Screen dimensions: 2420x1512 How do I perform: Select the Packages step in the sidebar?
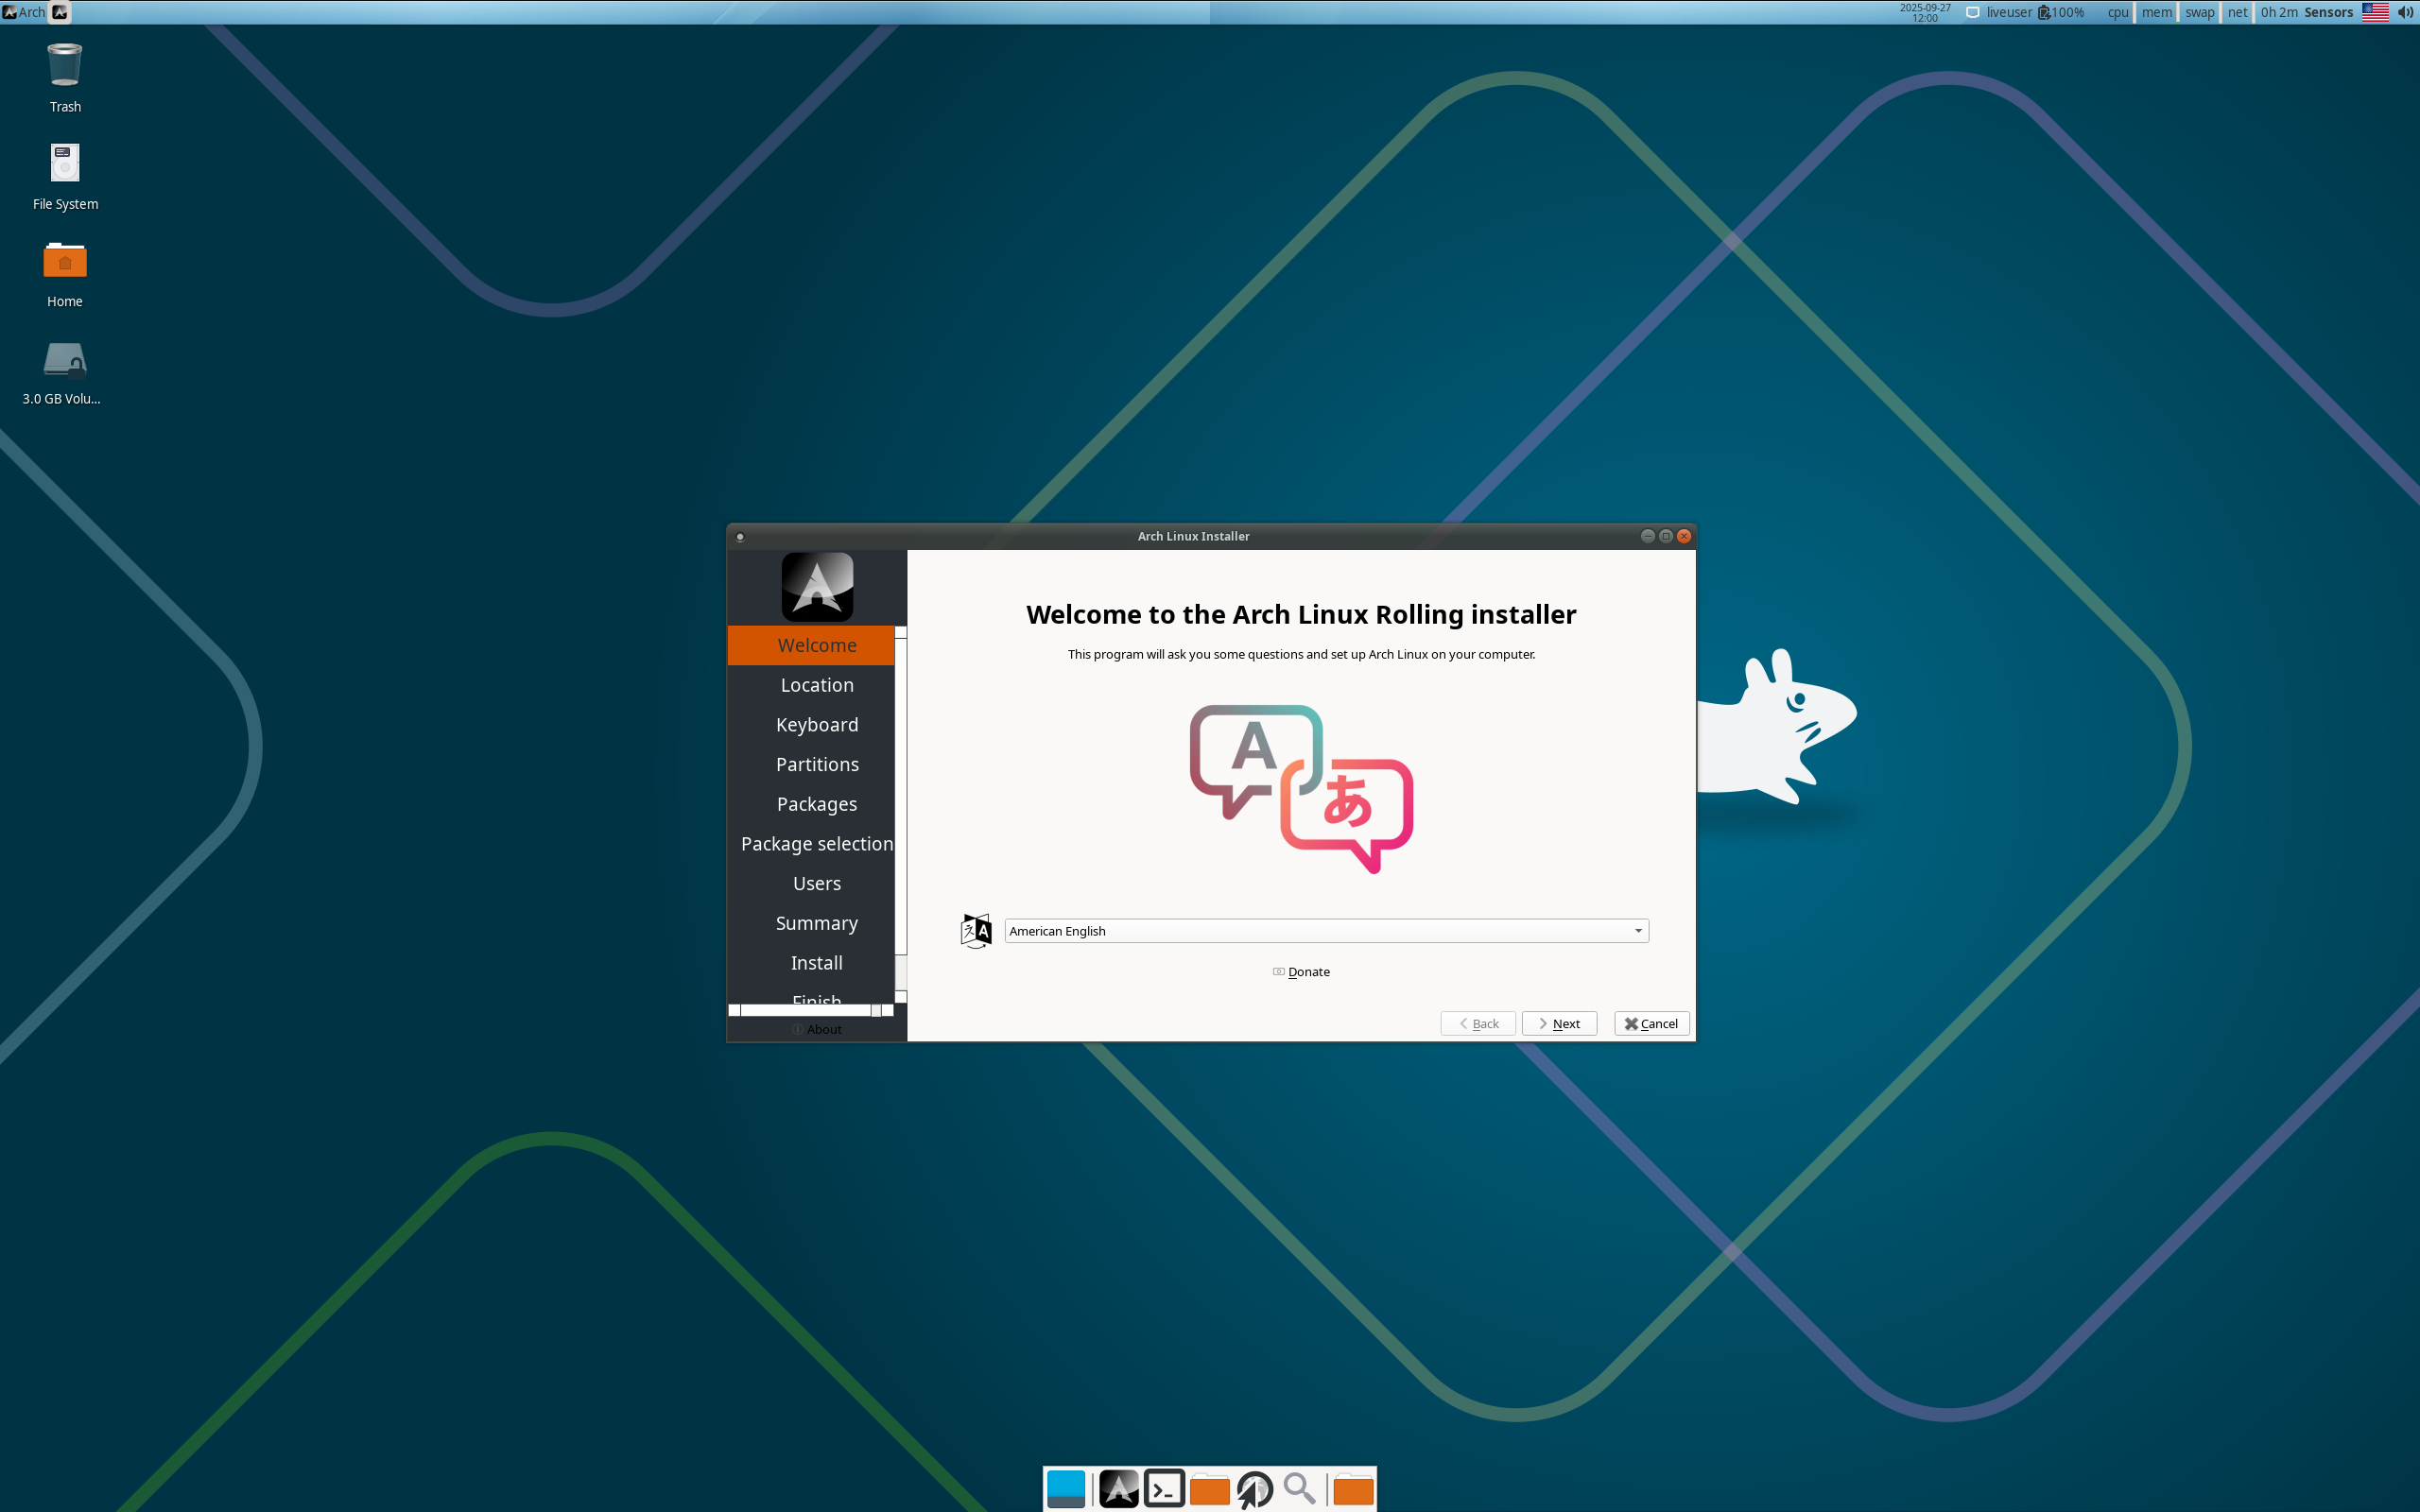coord(811,804)
